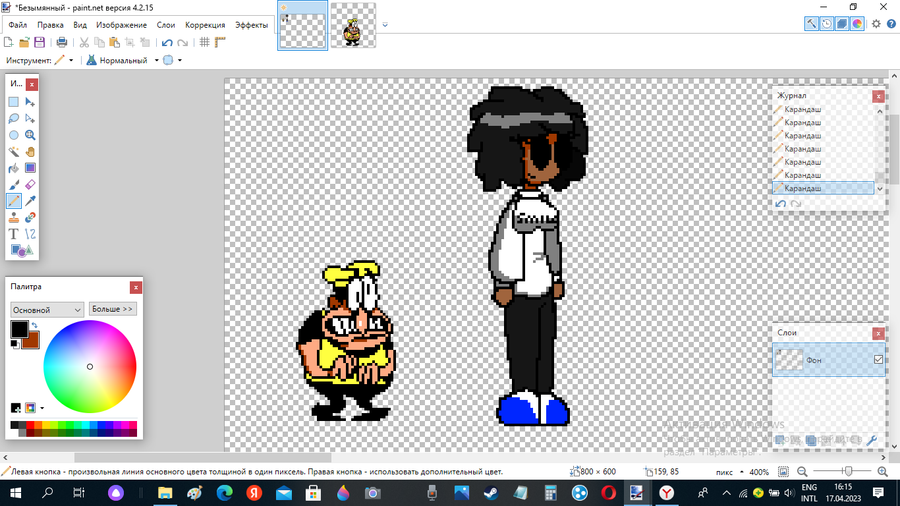
Task: Select the Eraser tool
Action: pyautogui.click(x=30, y=185)
